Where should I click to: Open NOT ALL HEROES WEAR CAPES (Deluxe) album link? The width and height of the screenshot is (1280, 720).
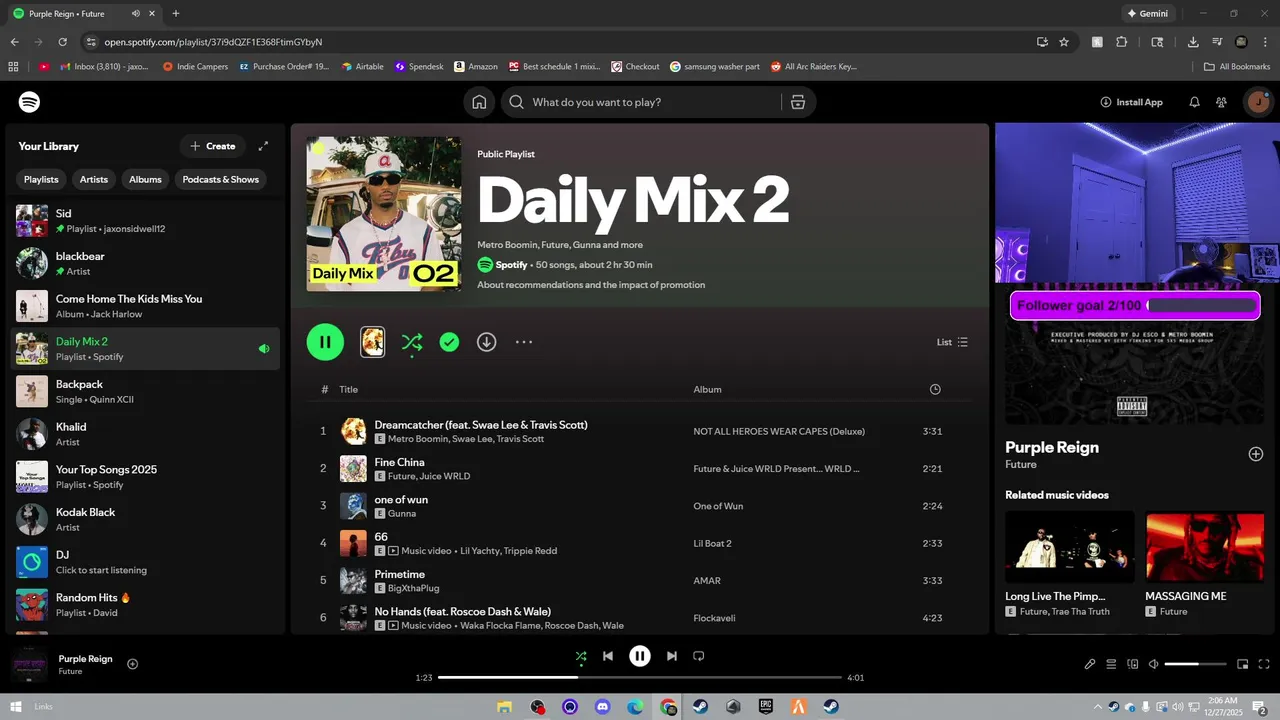[x=779, y=431]
